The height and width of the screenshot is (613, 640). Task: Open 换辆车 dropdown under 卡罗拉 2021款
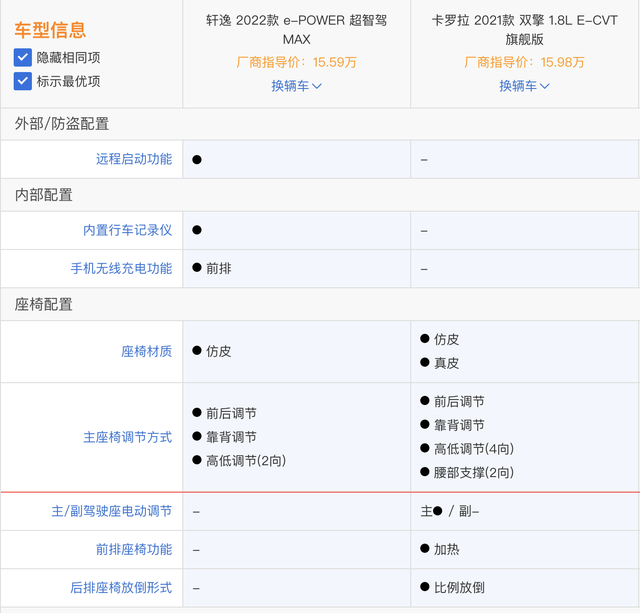click(524, 86)
